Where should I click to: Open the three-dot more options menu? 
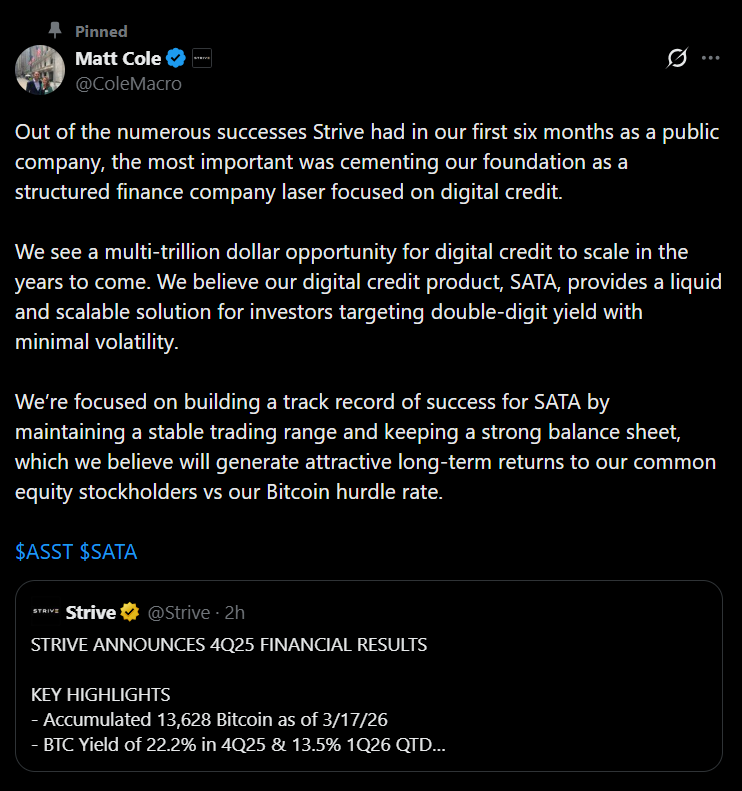[x=710, y=59]
